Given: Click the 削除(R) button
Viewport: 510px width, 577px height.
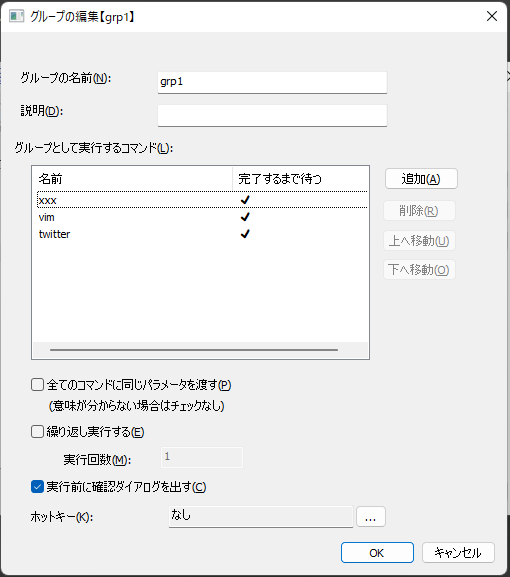Looking at the screenshot, I should tap(419, 210).
